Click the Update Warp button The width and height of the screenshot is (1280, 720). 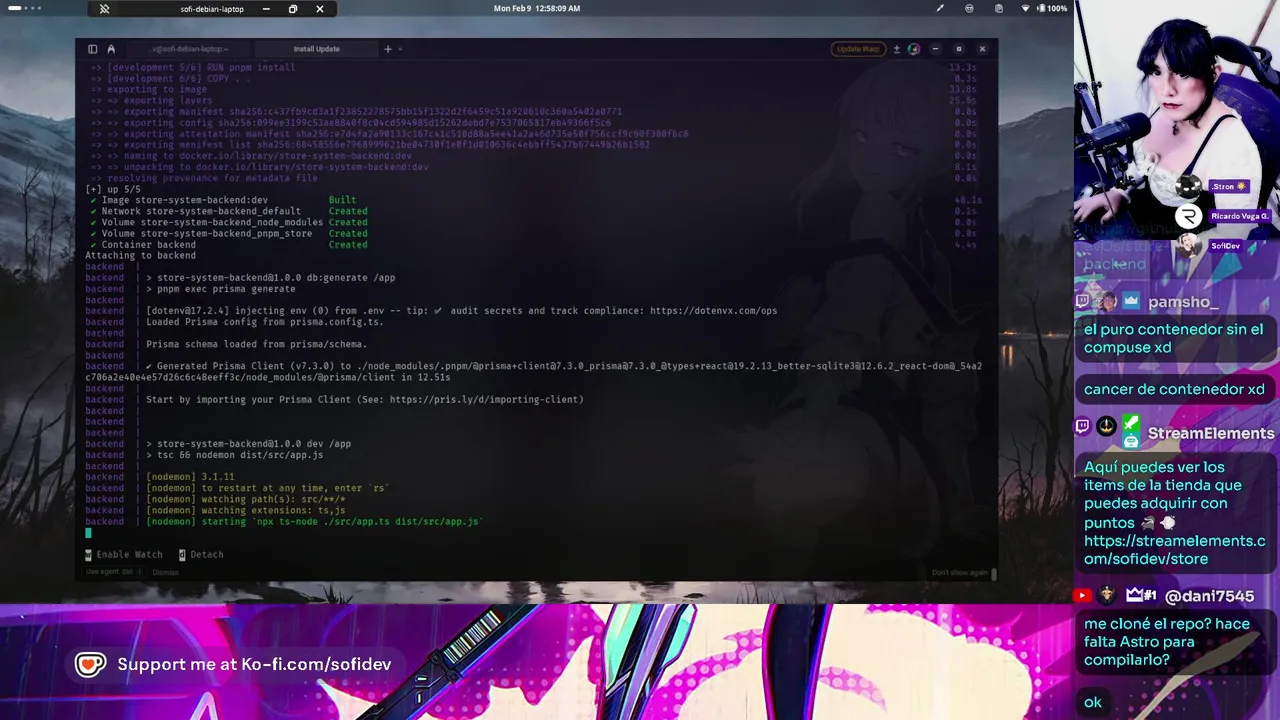pos(857,49)
